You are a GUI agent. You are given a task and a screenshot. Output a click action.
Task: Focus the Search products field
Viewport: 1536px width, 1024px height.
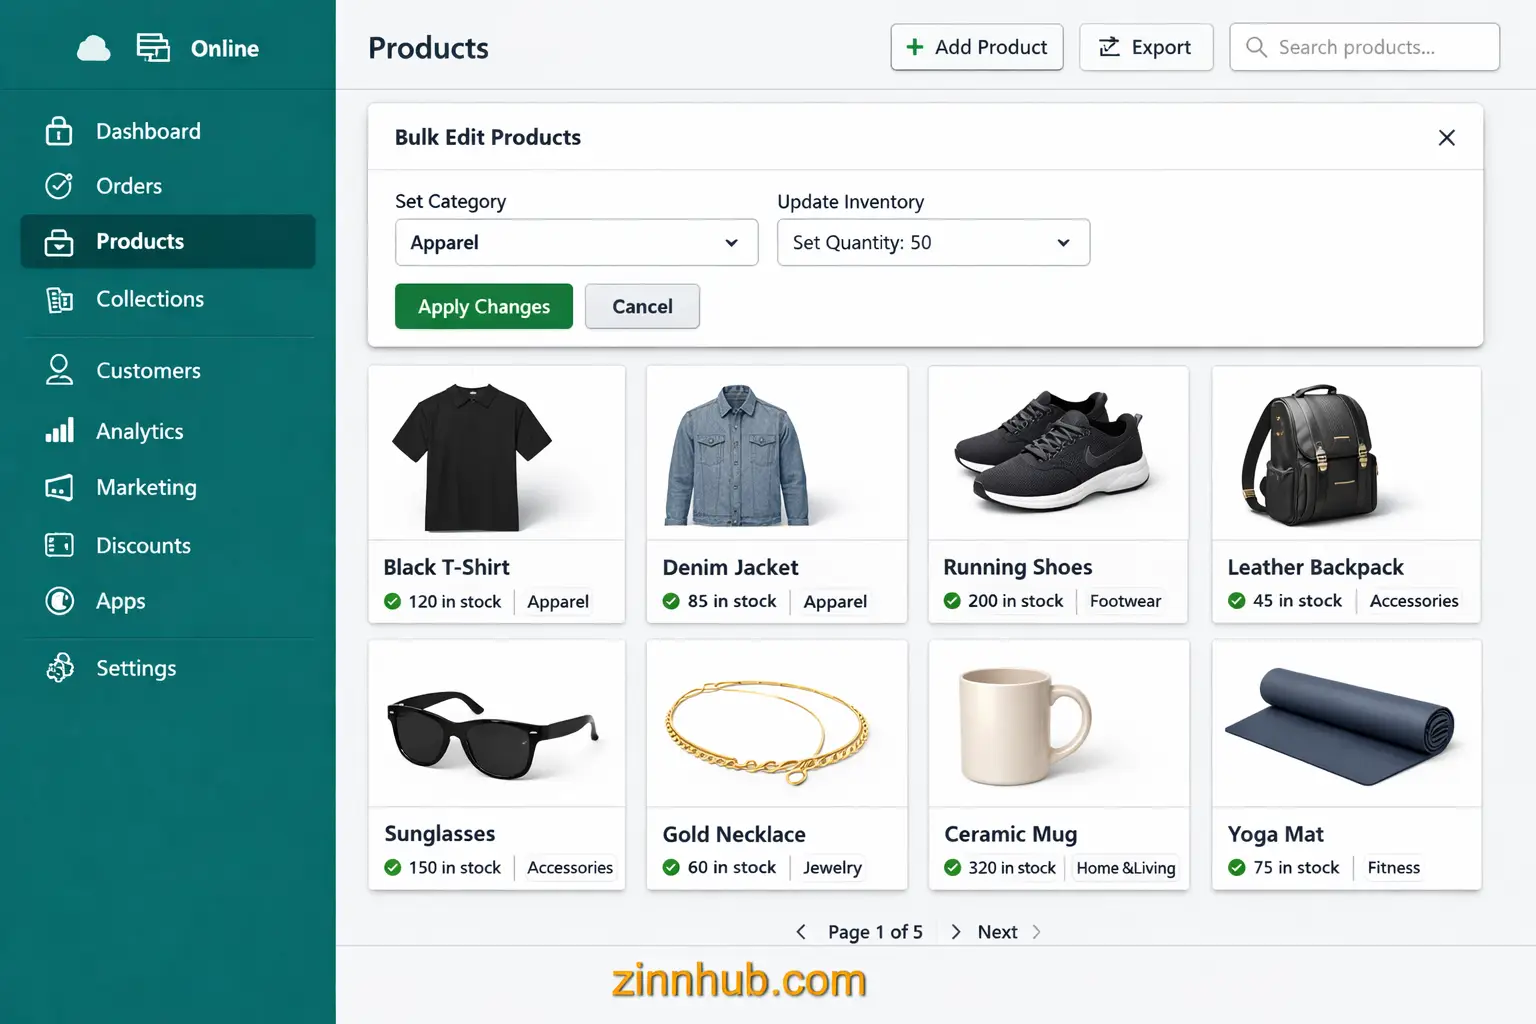1364,47
